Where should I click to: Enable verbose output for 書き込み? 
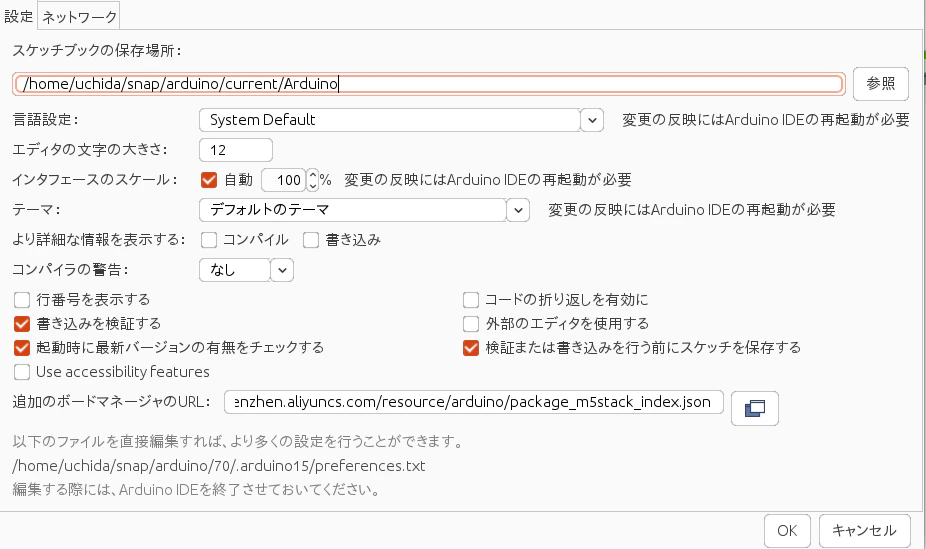coord(311,240)
